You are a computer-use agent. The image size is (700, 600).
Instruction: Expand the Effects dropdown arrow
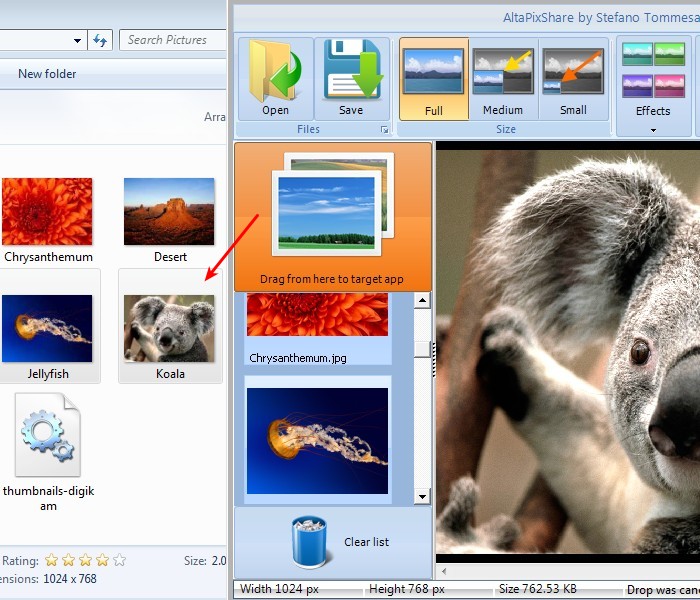pos(653,130)
